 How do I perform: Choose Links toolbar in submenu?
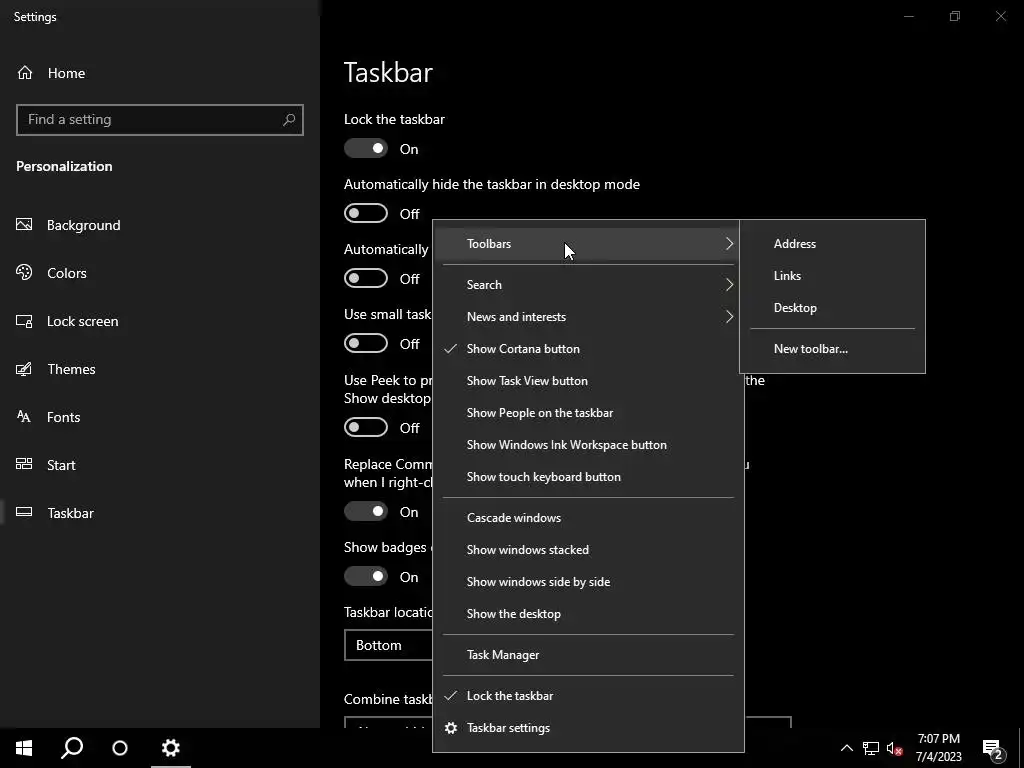click(832, 276)
